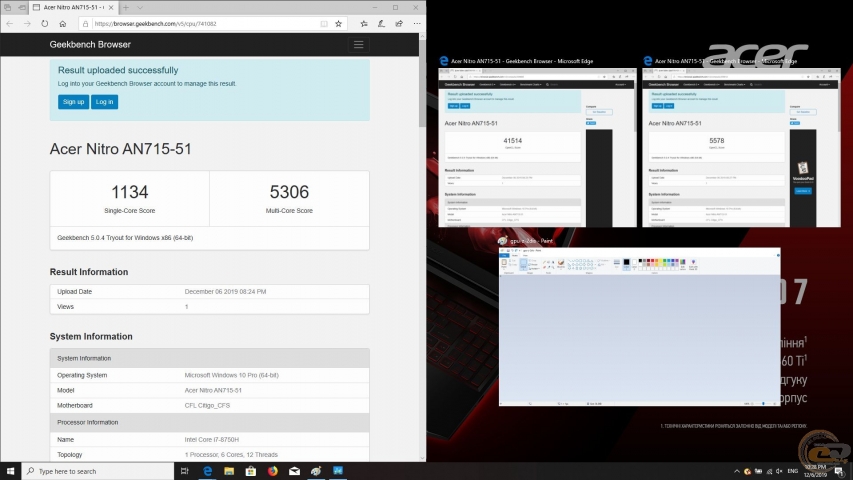Click the Sign up button
Image resolution: width=853 pixels, height=480 pixels.
tap(73, 102)
